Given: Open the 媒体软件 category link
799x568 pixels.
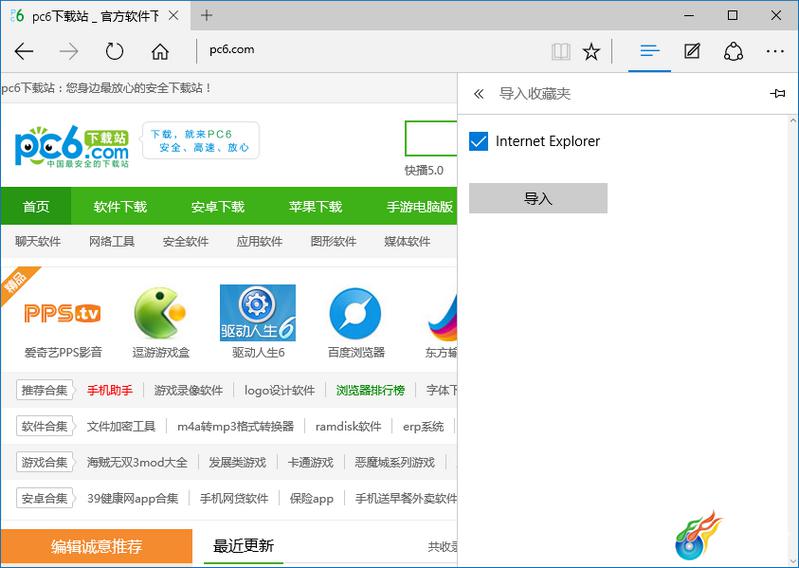Looking at the screenshot, I should [x=407, y=241].
